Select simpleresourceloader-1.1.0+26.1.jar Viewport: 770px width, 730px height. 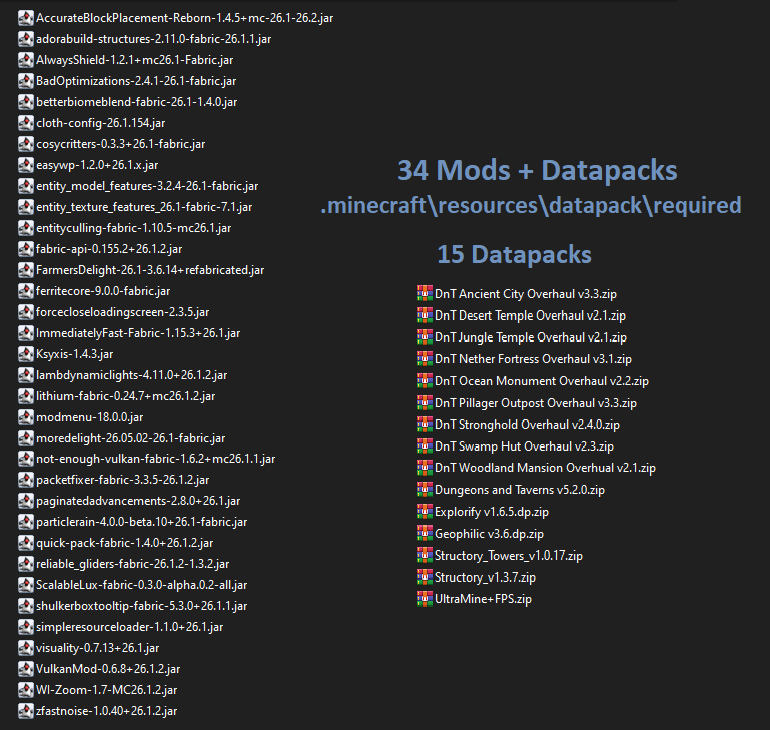pyautogui.click(x=130, y=627)
